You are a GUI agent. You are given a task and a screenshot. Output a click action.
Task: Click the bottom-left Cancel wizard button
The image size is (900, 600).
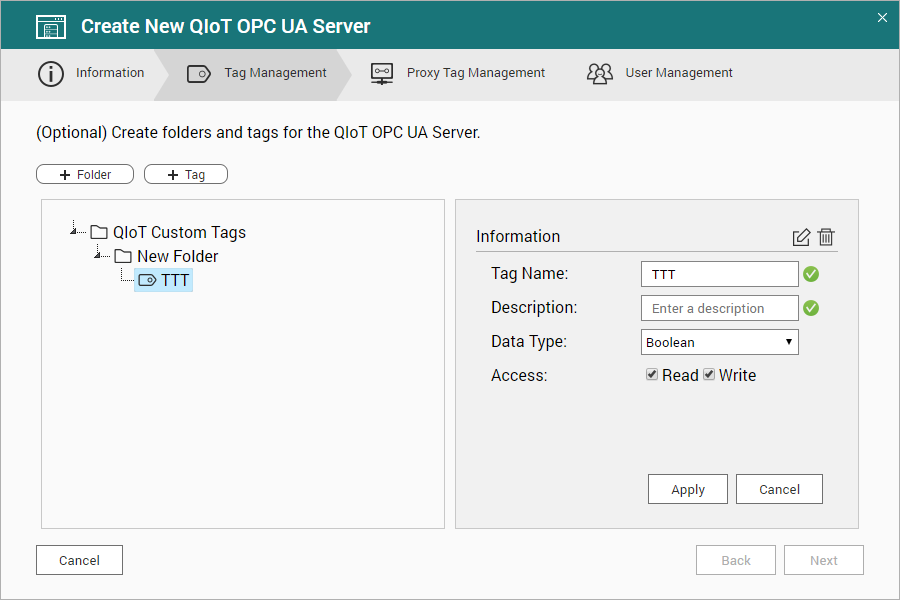(x=79, y=560)
